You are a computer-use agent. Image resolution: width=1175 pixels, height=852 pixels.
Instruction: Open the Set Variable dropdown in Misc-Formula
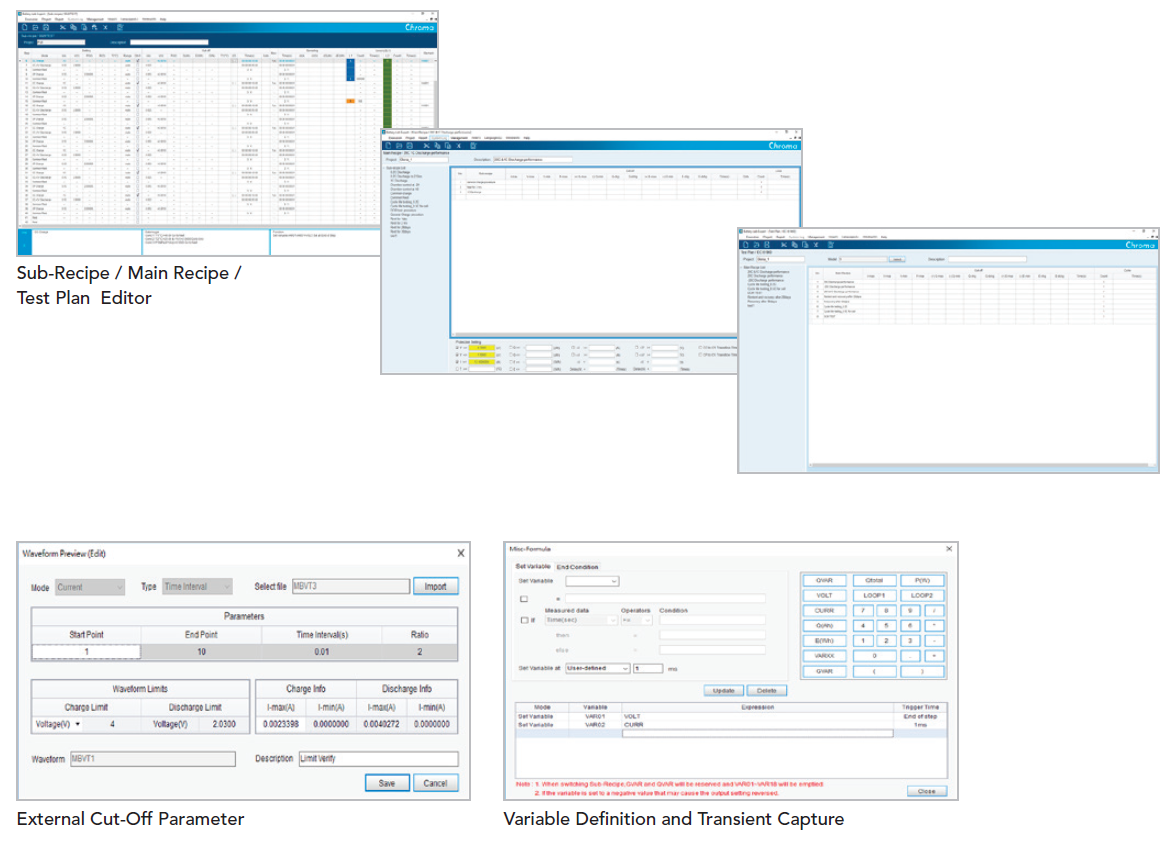(x=592, y=581)
